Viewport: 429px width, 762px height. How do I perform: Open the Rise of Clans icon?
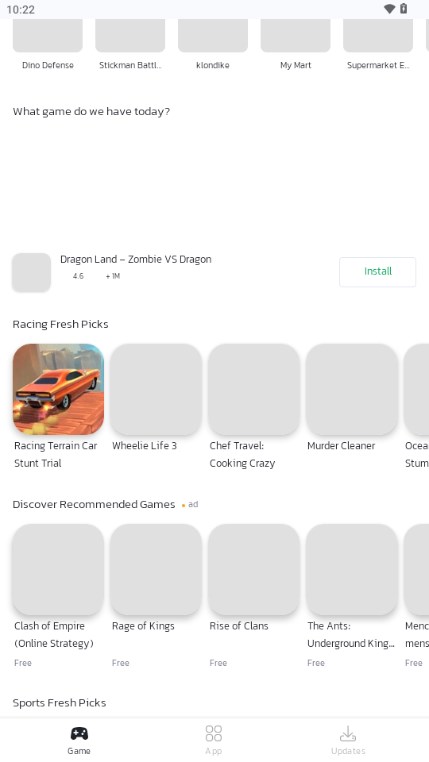(254, 569)
